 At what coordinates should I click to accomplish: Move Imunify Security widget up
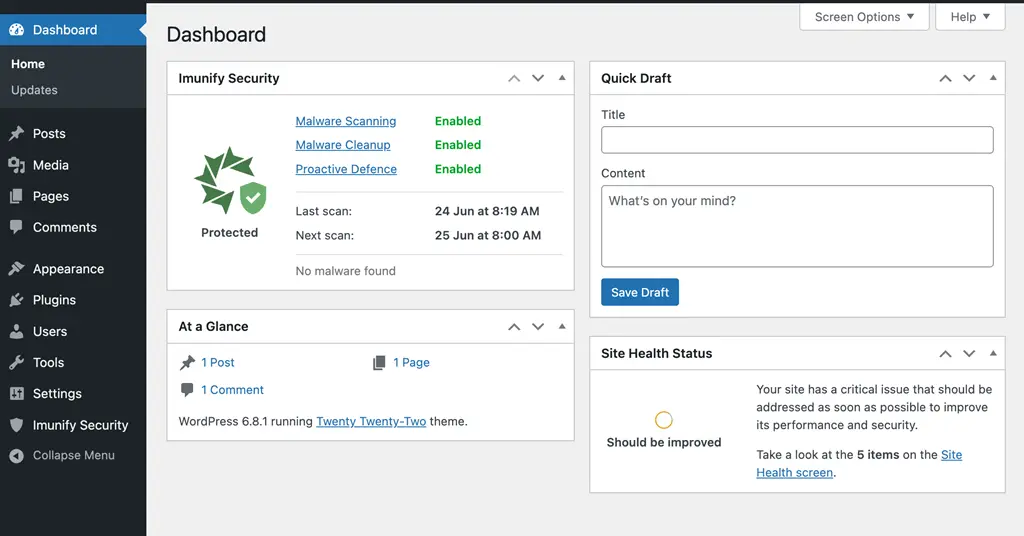pos(514,78)
